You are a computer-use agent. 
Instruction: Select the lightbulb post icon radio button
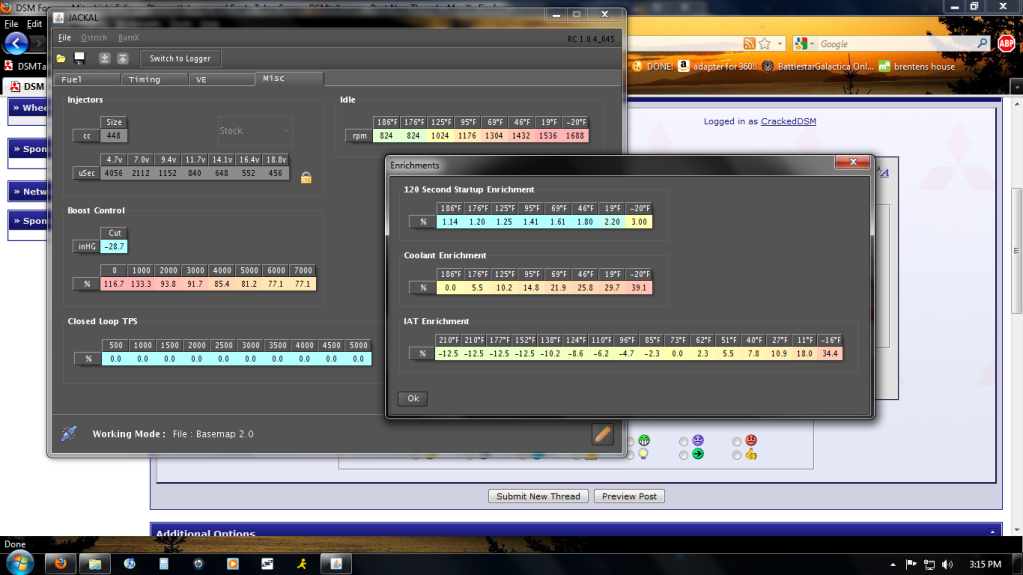click(x=630, y=456)
